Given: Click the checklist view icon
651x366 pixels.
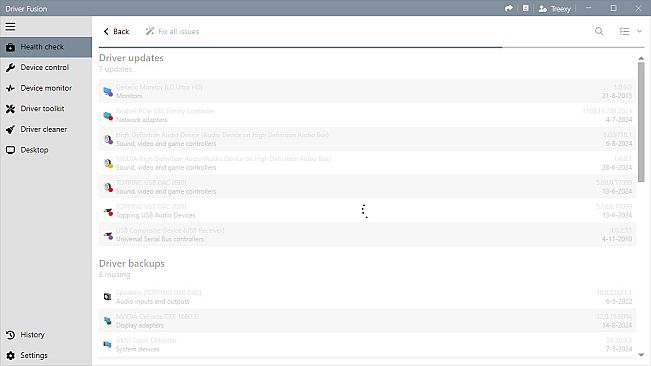Looking at the screenshot, I should 624,31.
